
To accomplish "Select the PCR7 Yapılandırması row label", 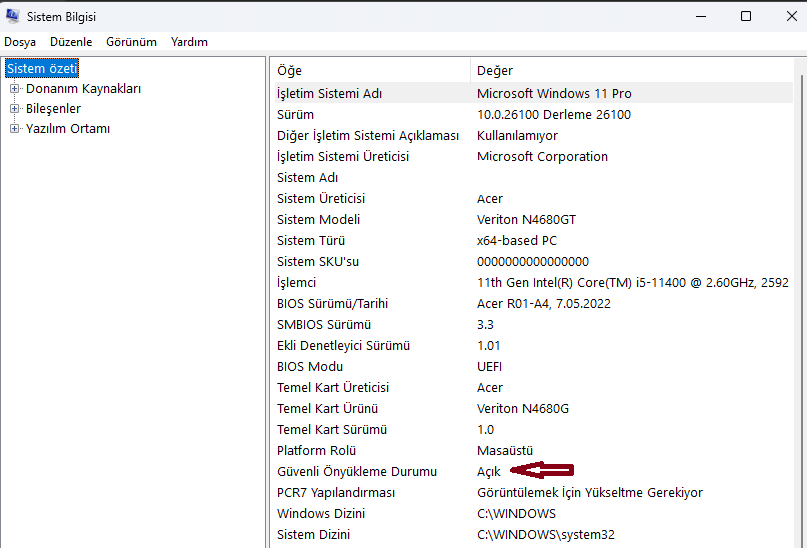I will pyautogui.click(x=336, y=493).
